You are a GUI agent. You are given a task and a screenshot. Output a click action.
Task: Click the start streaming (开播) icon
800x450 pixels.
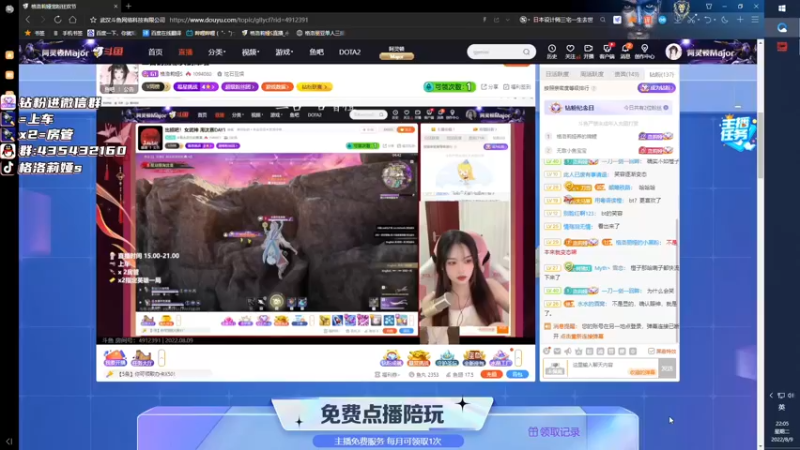click(588, 52)
